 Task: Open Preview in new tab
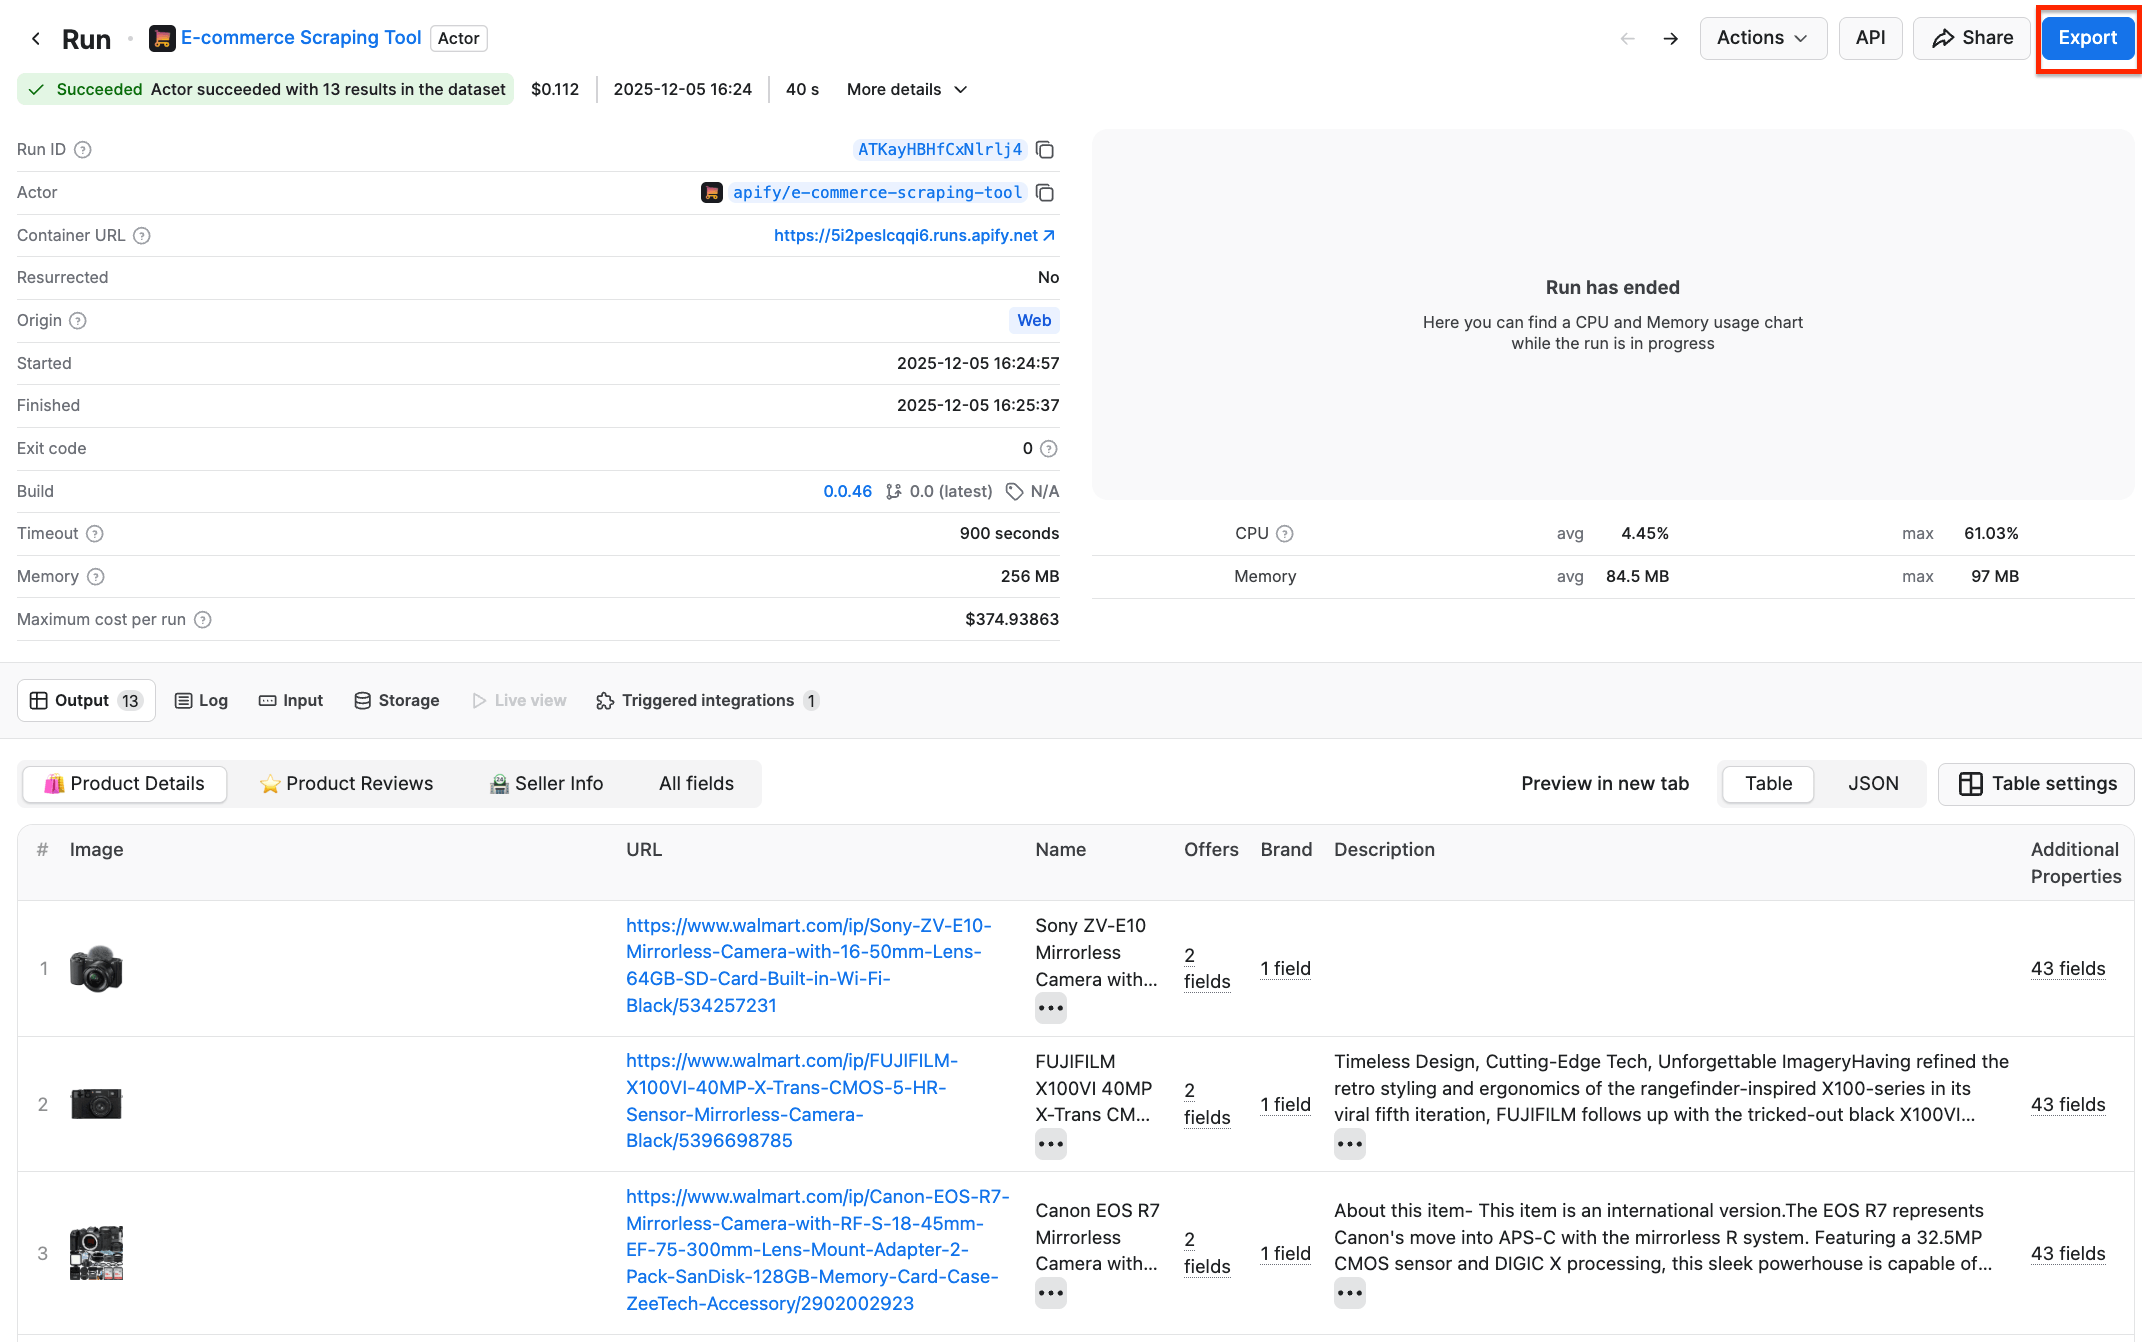(1605, 783)
